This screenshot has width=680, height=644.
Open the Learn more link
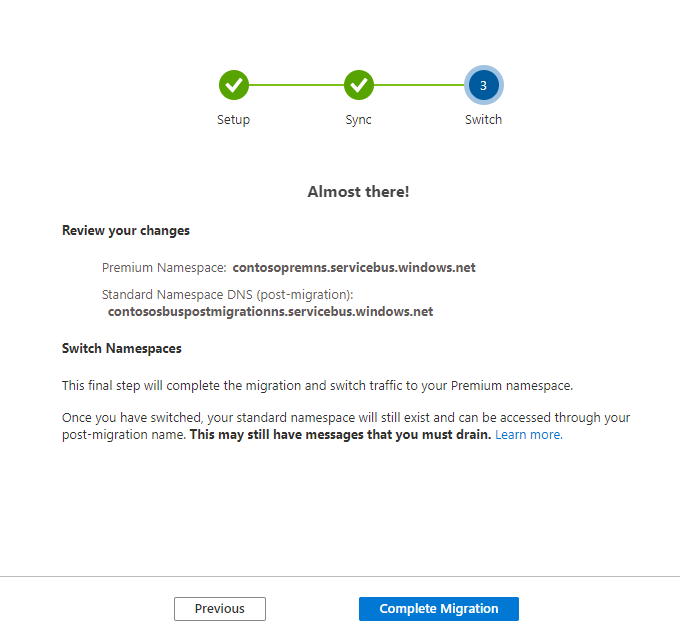point(529,435)
